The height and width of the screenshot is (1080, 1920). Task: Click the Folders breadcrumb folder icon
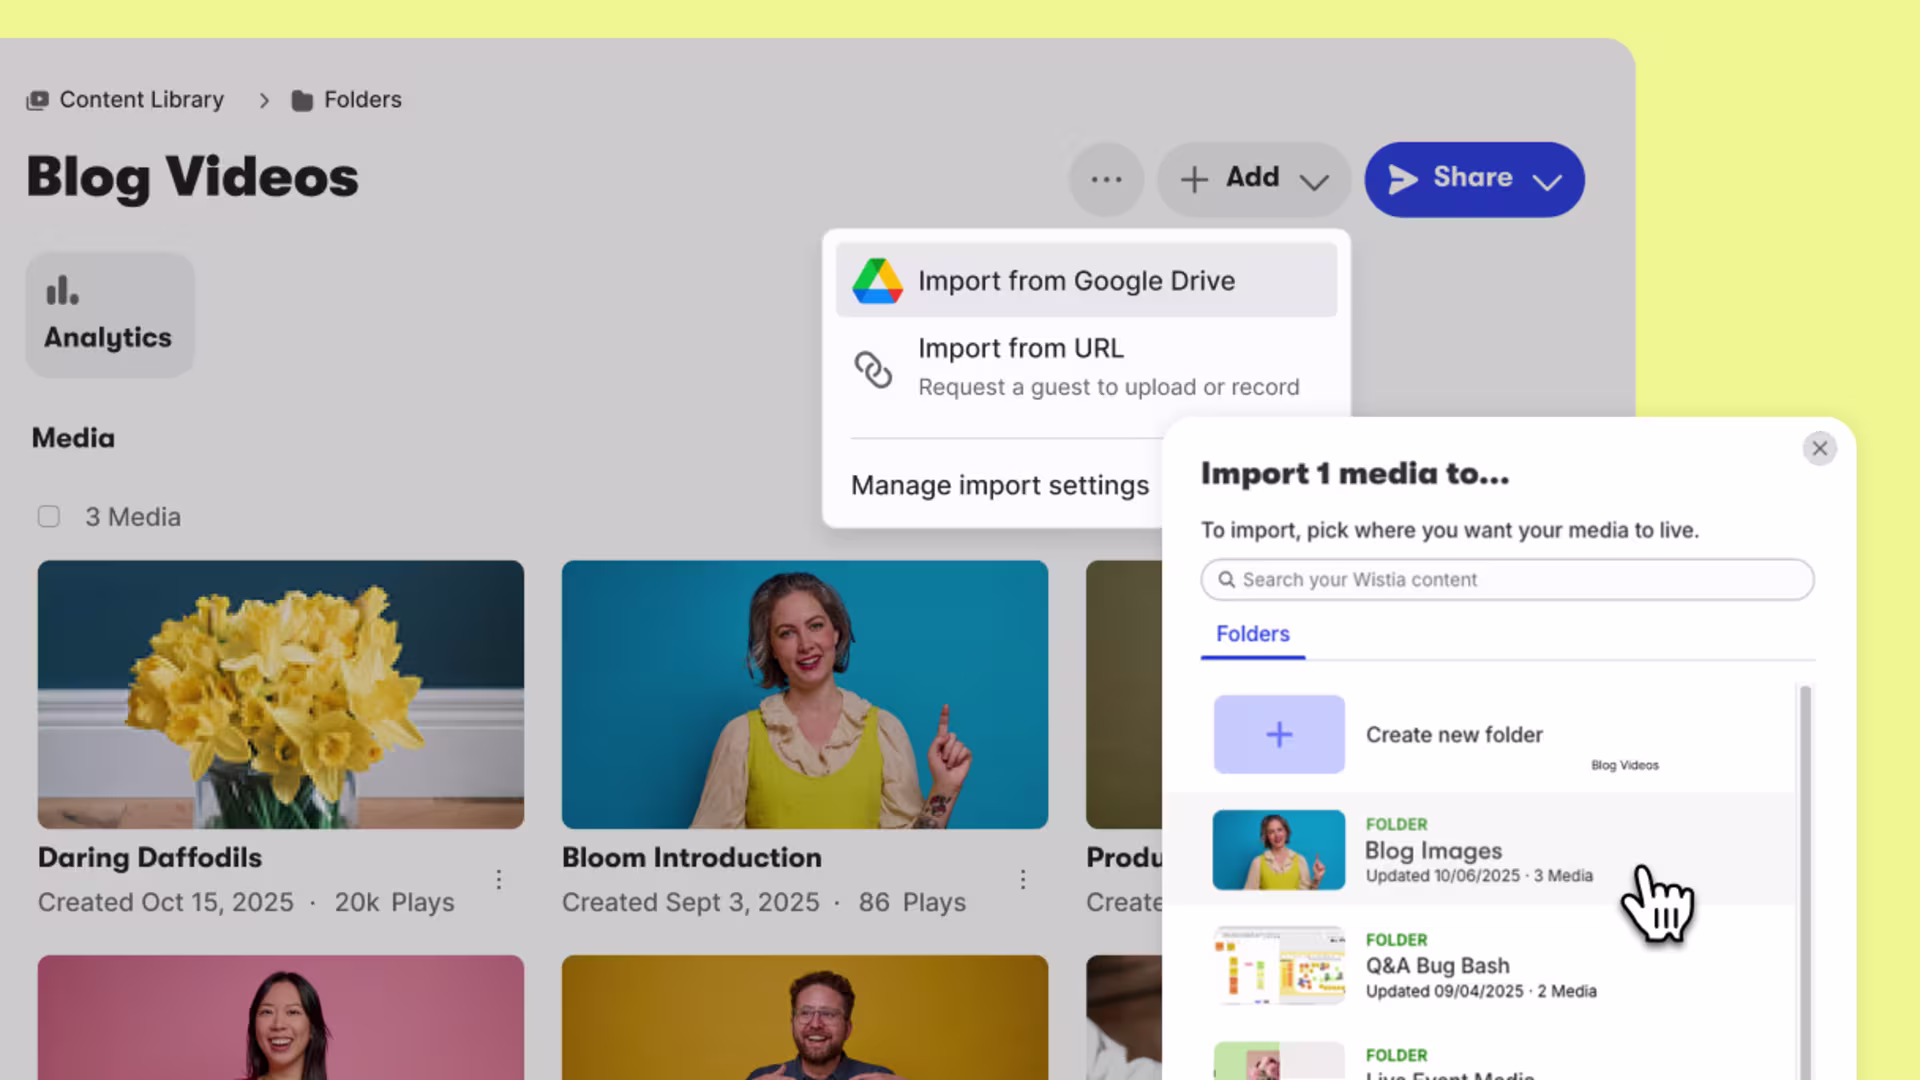tap(302, 100)
